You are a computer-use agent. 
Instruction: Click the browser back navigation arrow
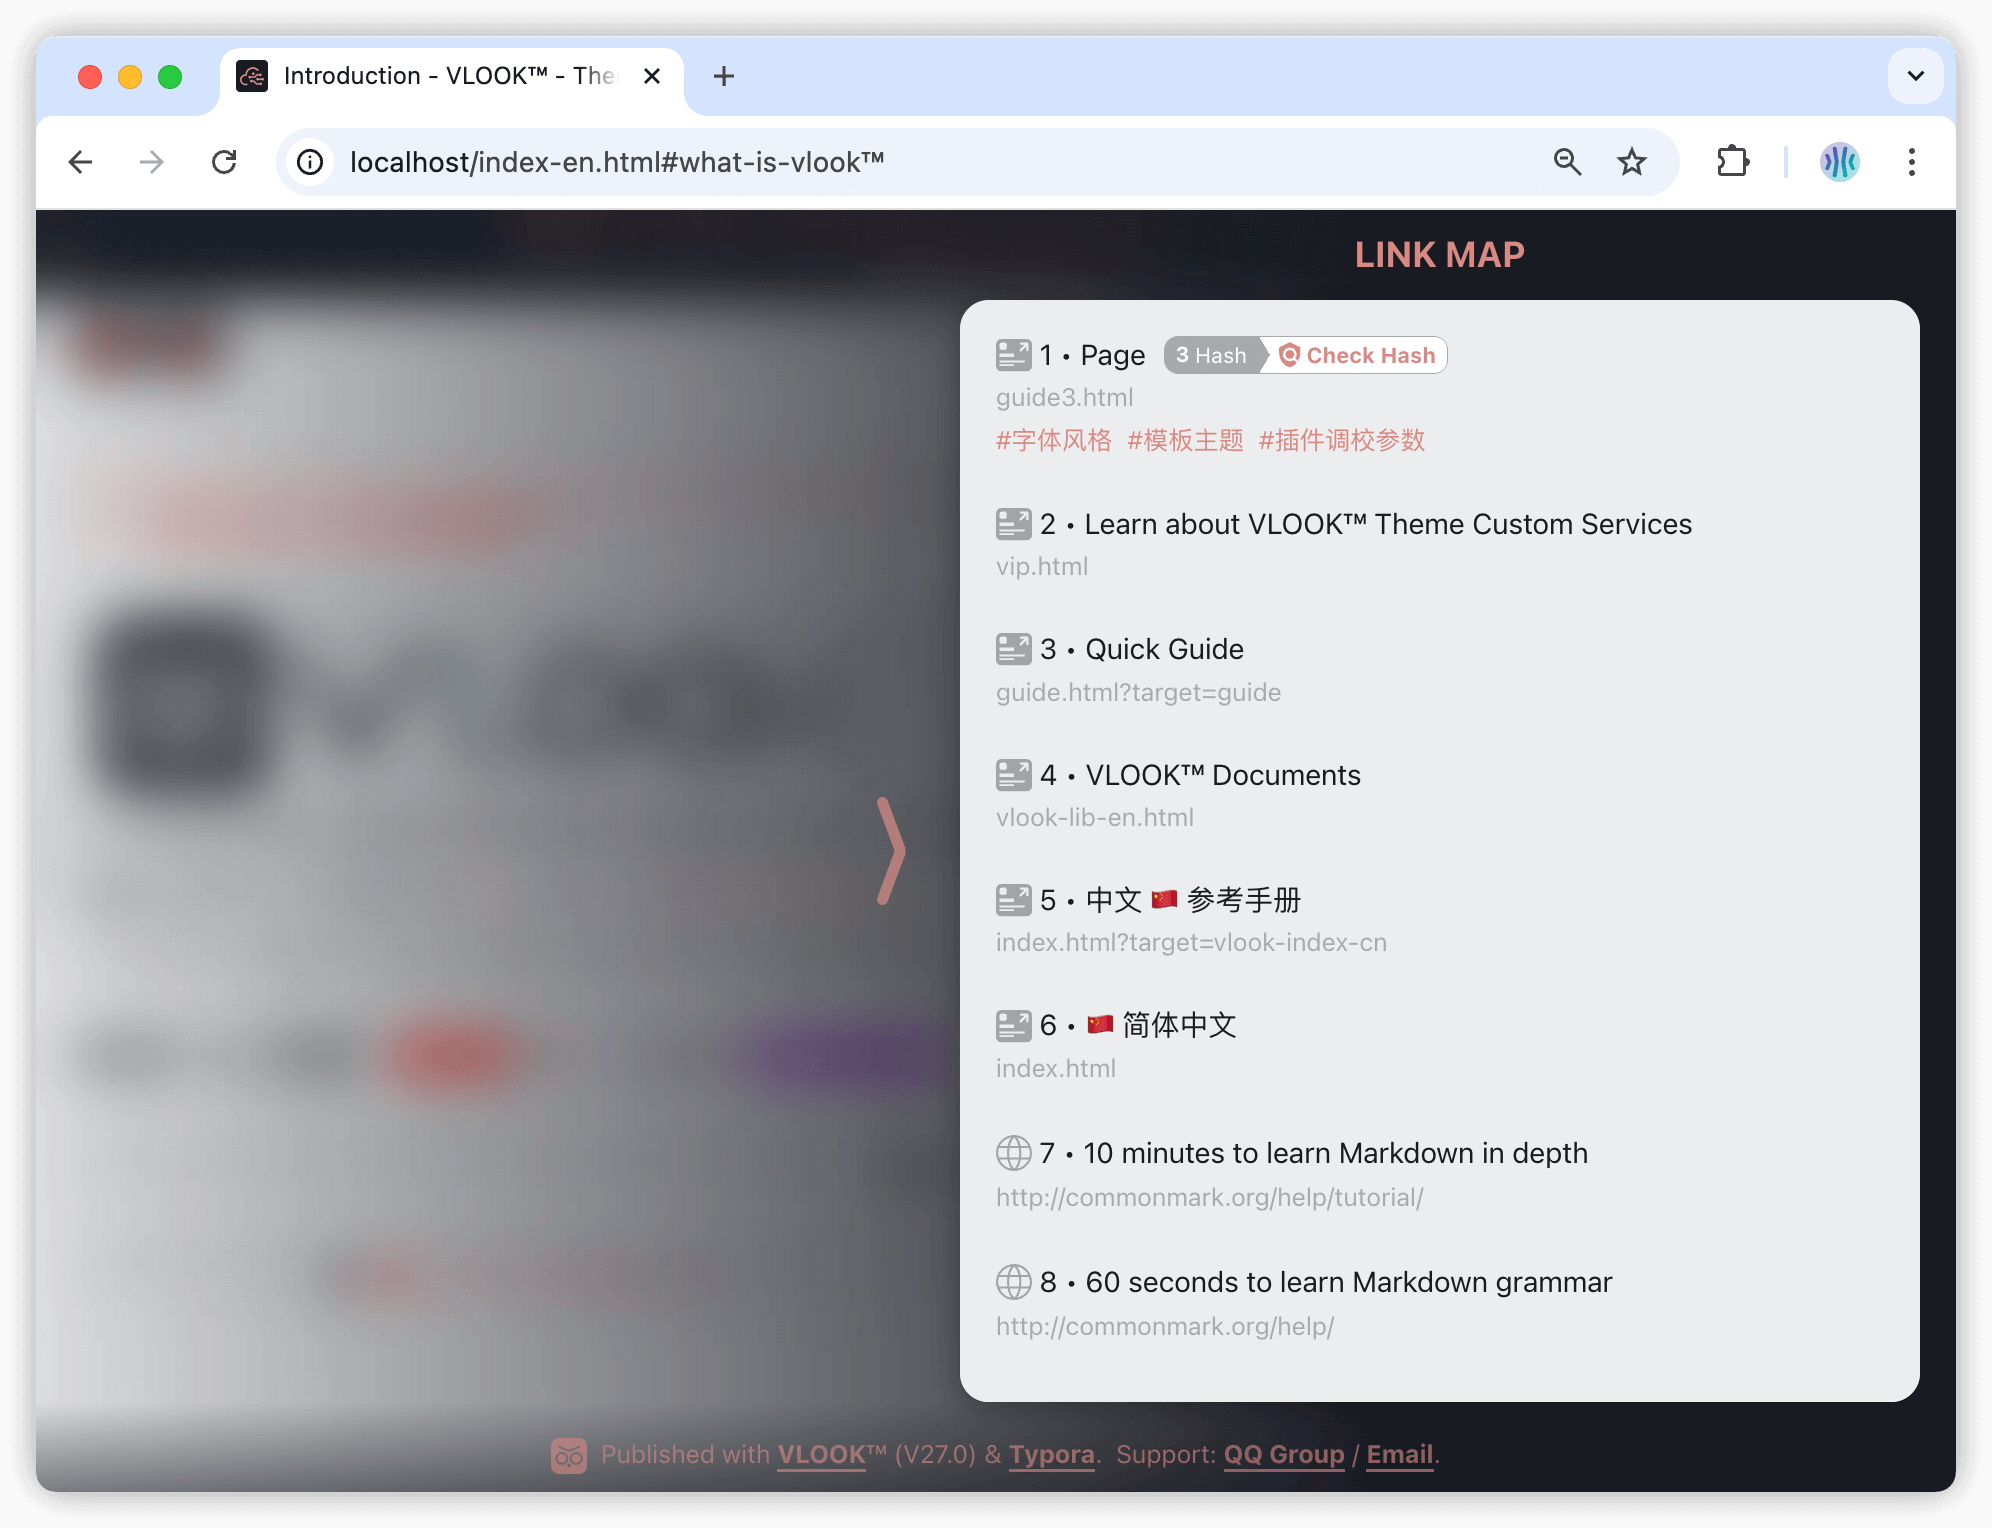coord(82,159)
